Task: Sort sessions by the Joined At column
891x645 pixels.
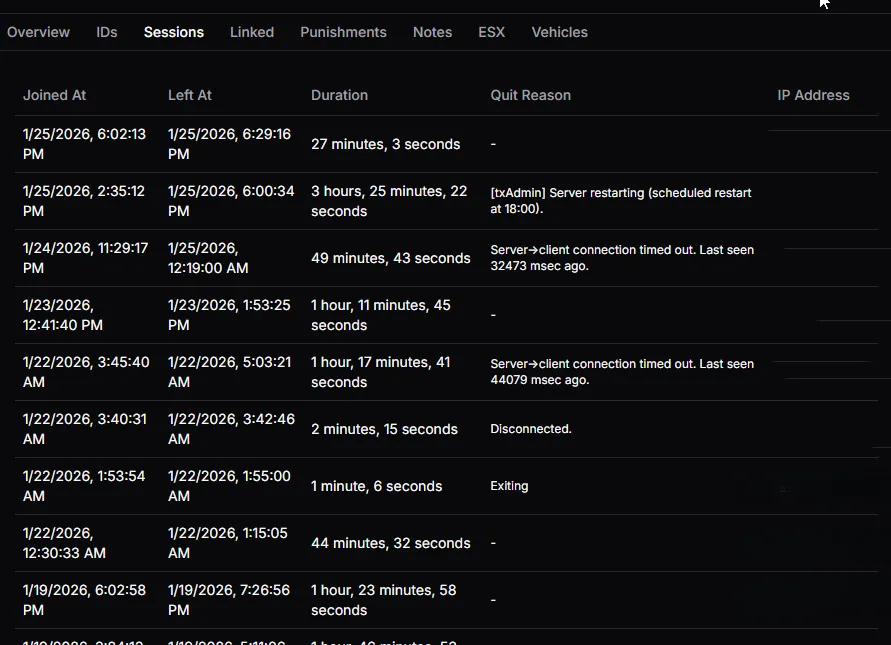Action: click(x=54, y=95)
